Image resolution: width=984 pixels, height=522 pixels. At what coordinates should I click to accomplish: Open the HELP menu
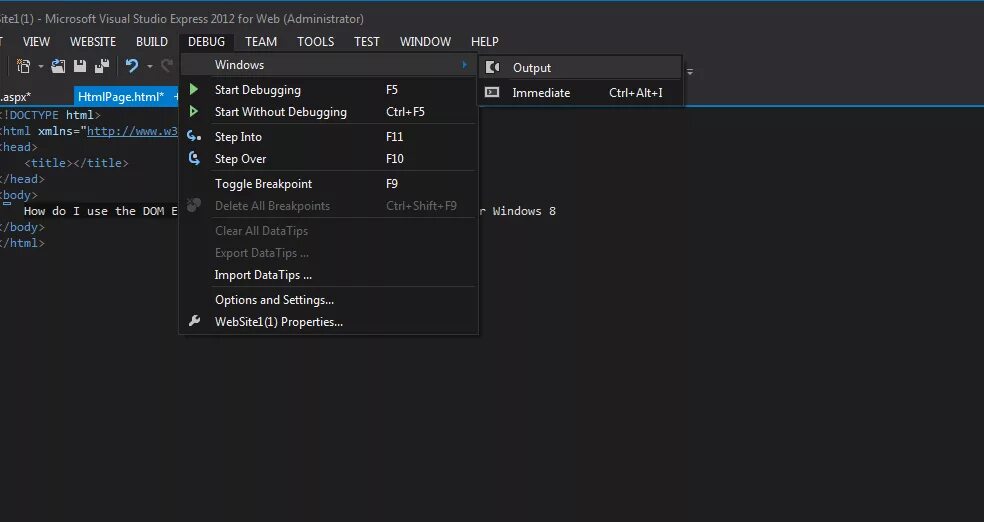484,41
